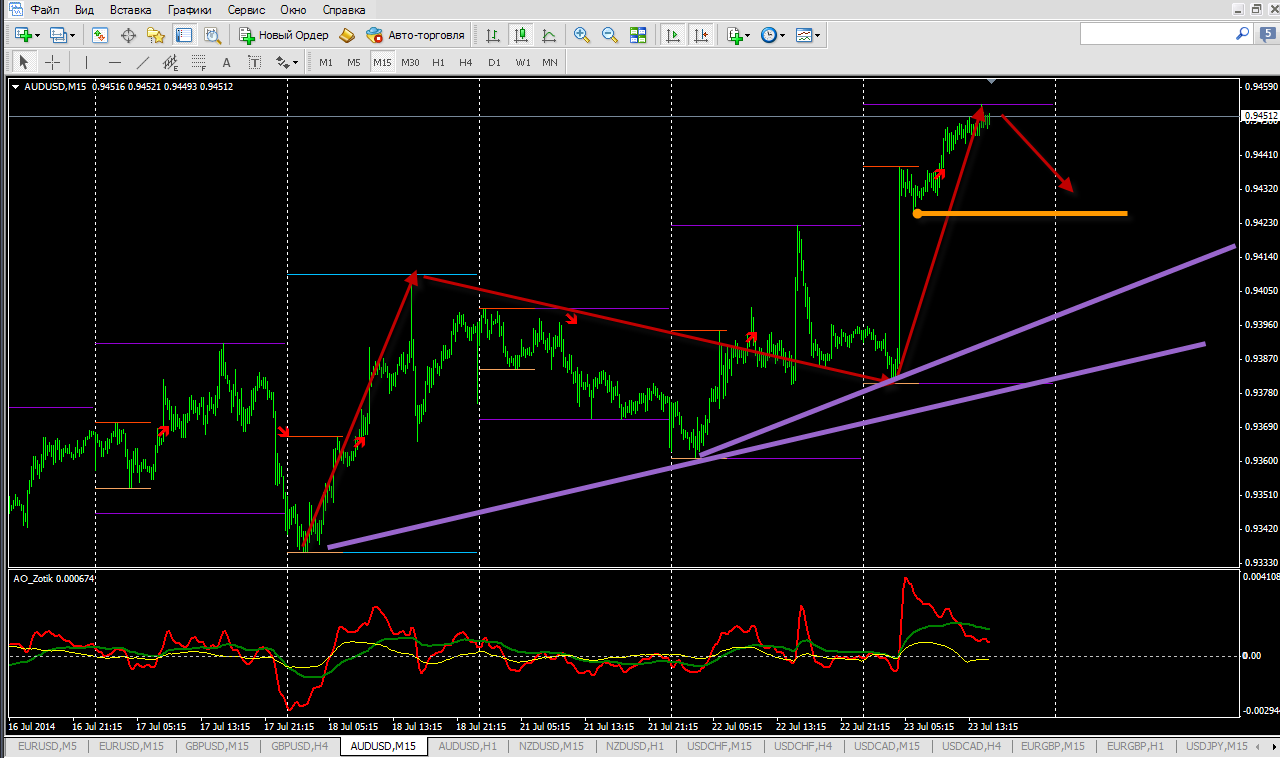Switch chart to bar chart mode
The width and height of the screenshot is (1280, 758).
(x=493, y=35)
